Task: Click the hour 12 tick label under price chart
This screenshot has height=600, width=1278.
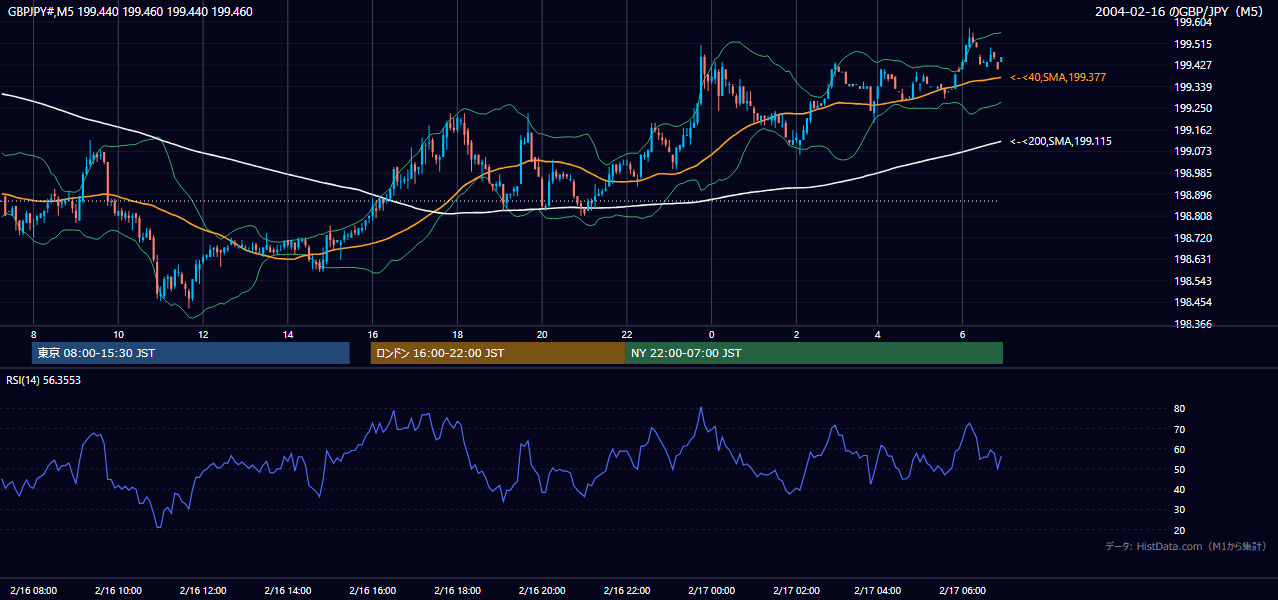Action: [x=203, y=334]
